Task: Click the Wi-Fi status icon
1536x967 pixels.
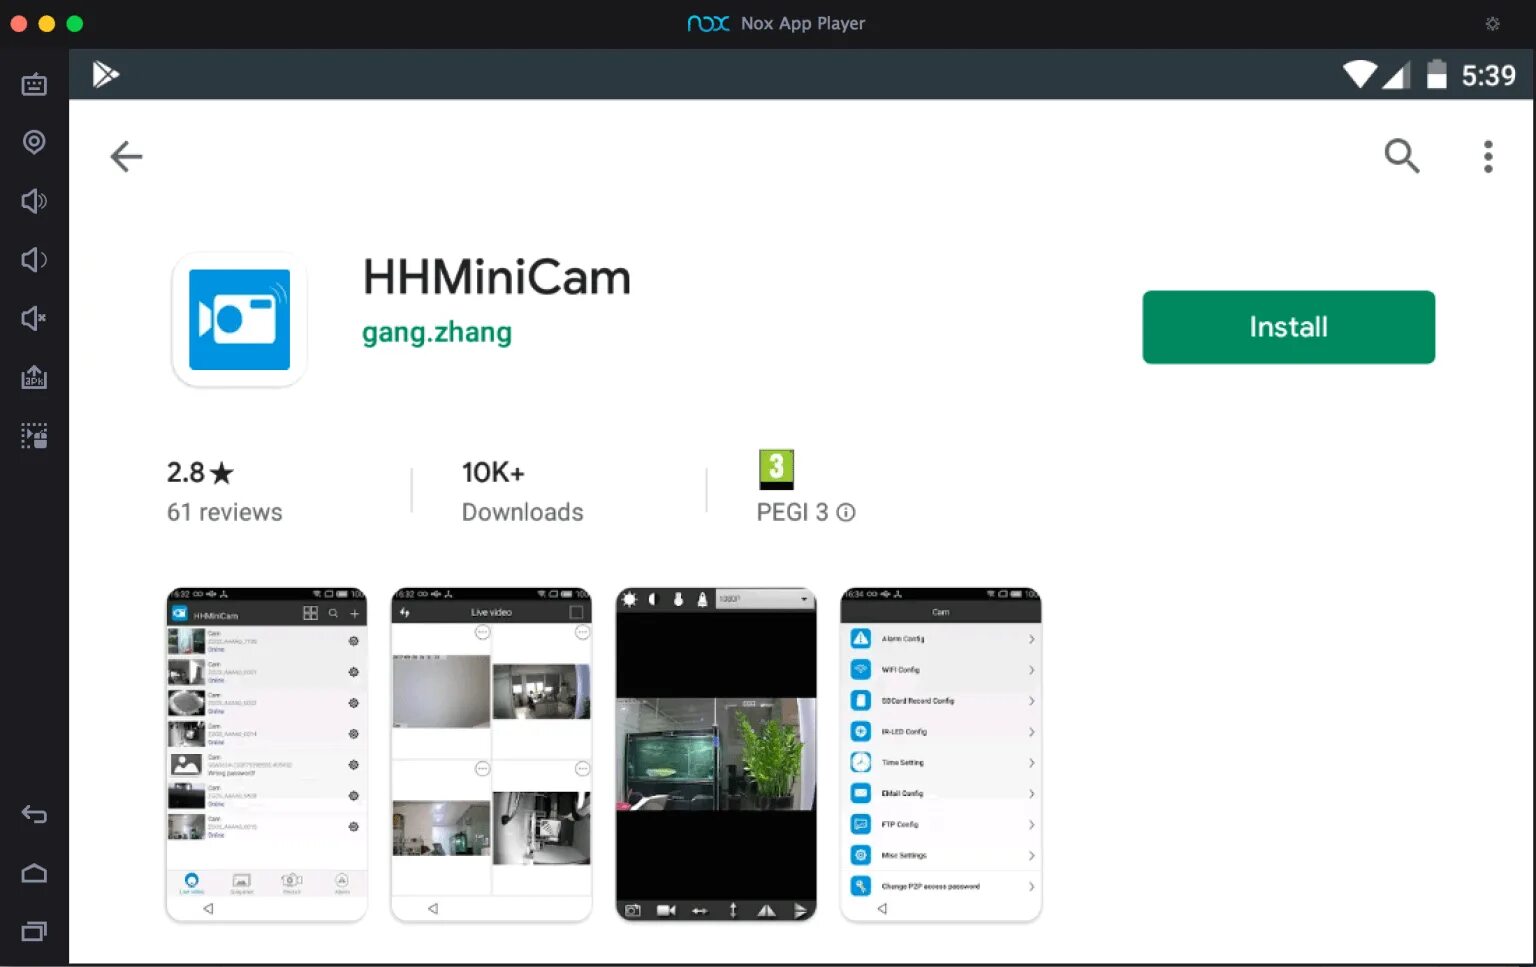Action: [x=1360, y=74]
